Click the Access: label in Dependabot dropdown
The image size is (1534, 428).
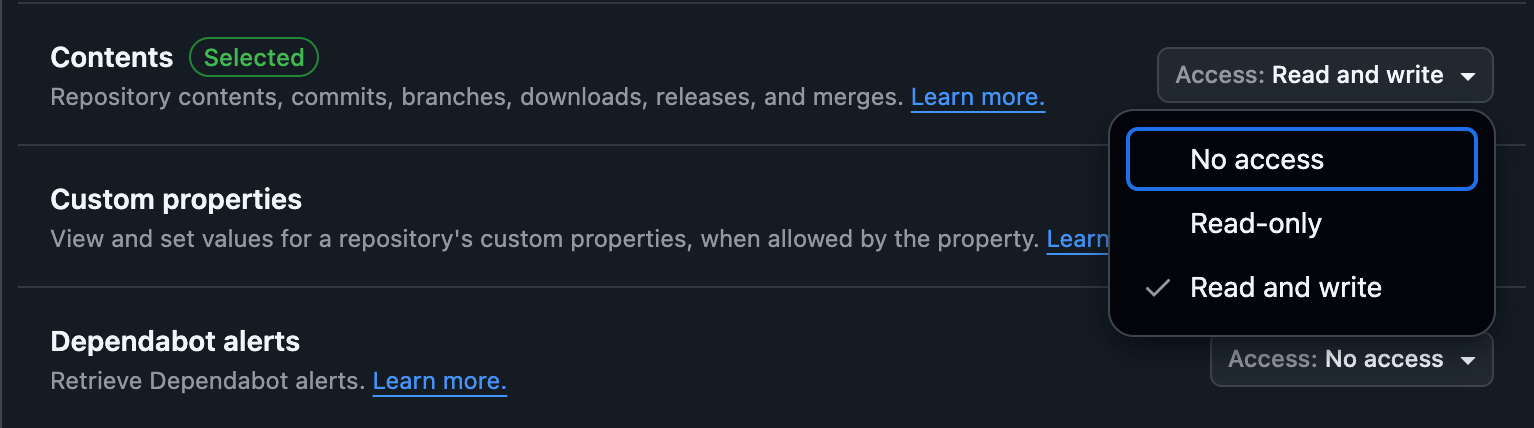(1272, 359)
